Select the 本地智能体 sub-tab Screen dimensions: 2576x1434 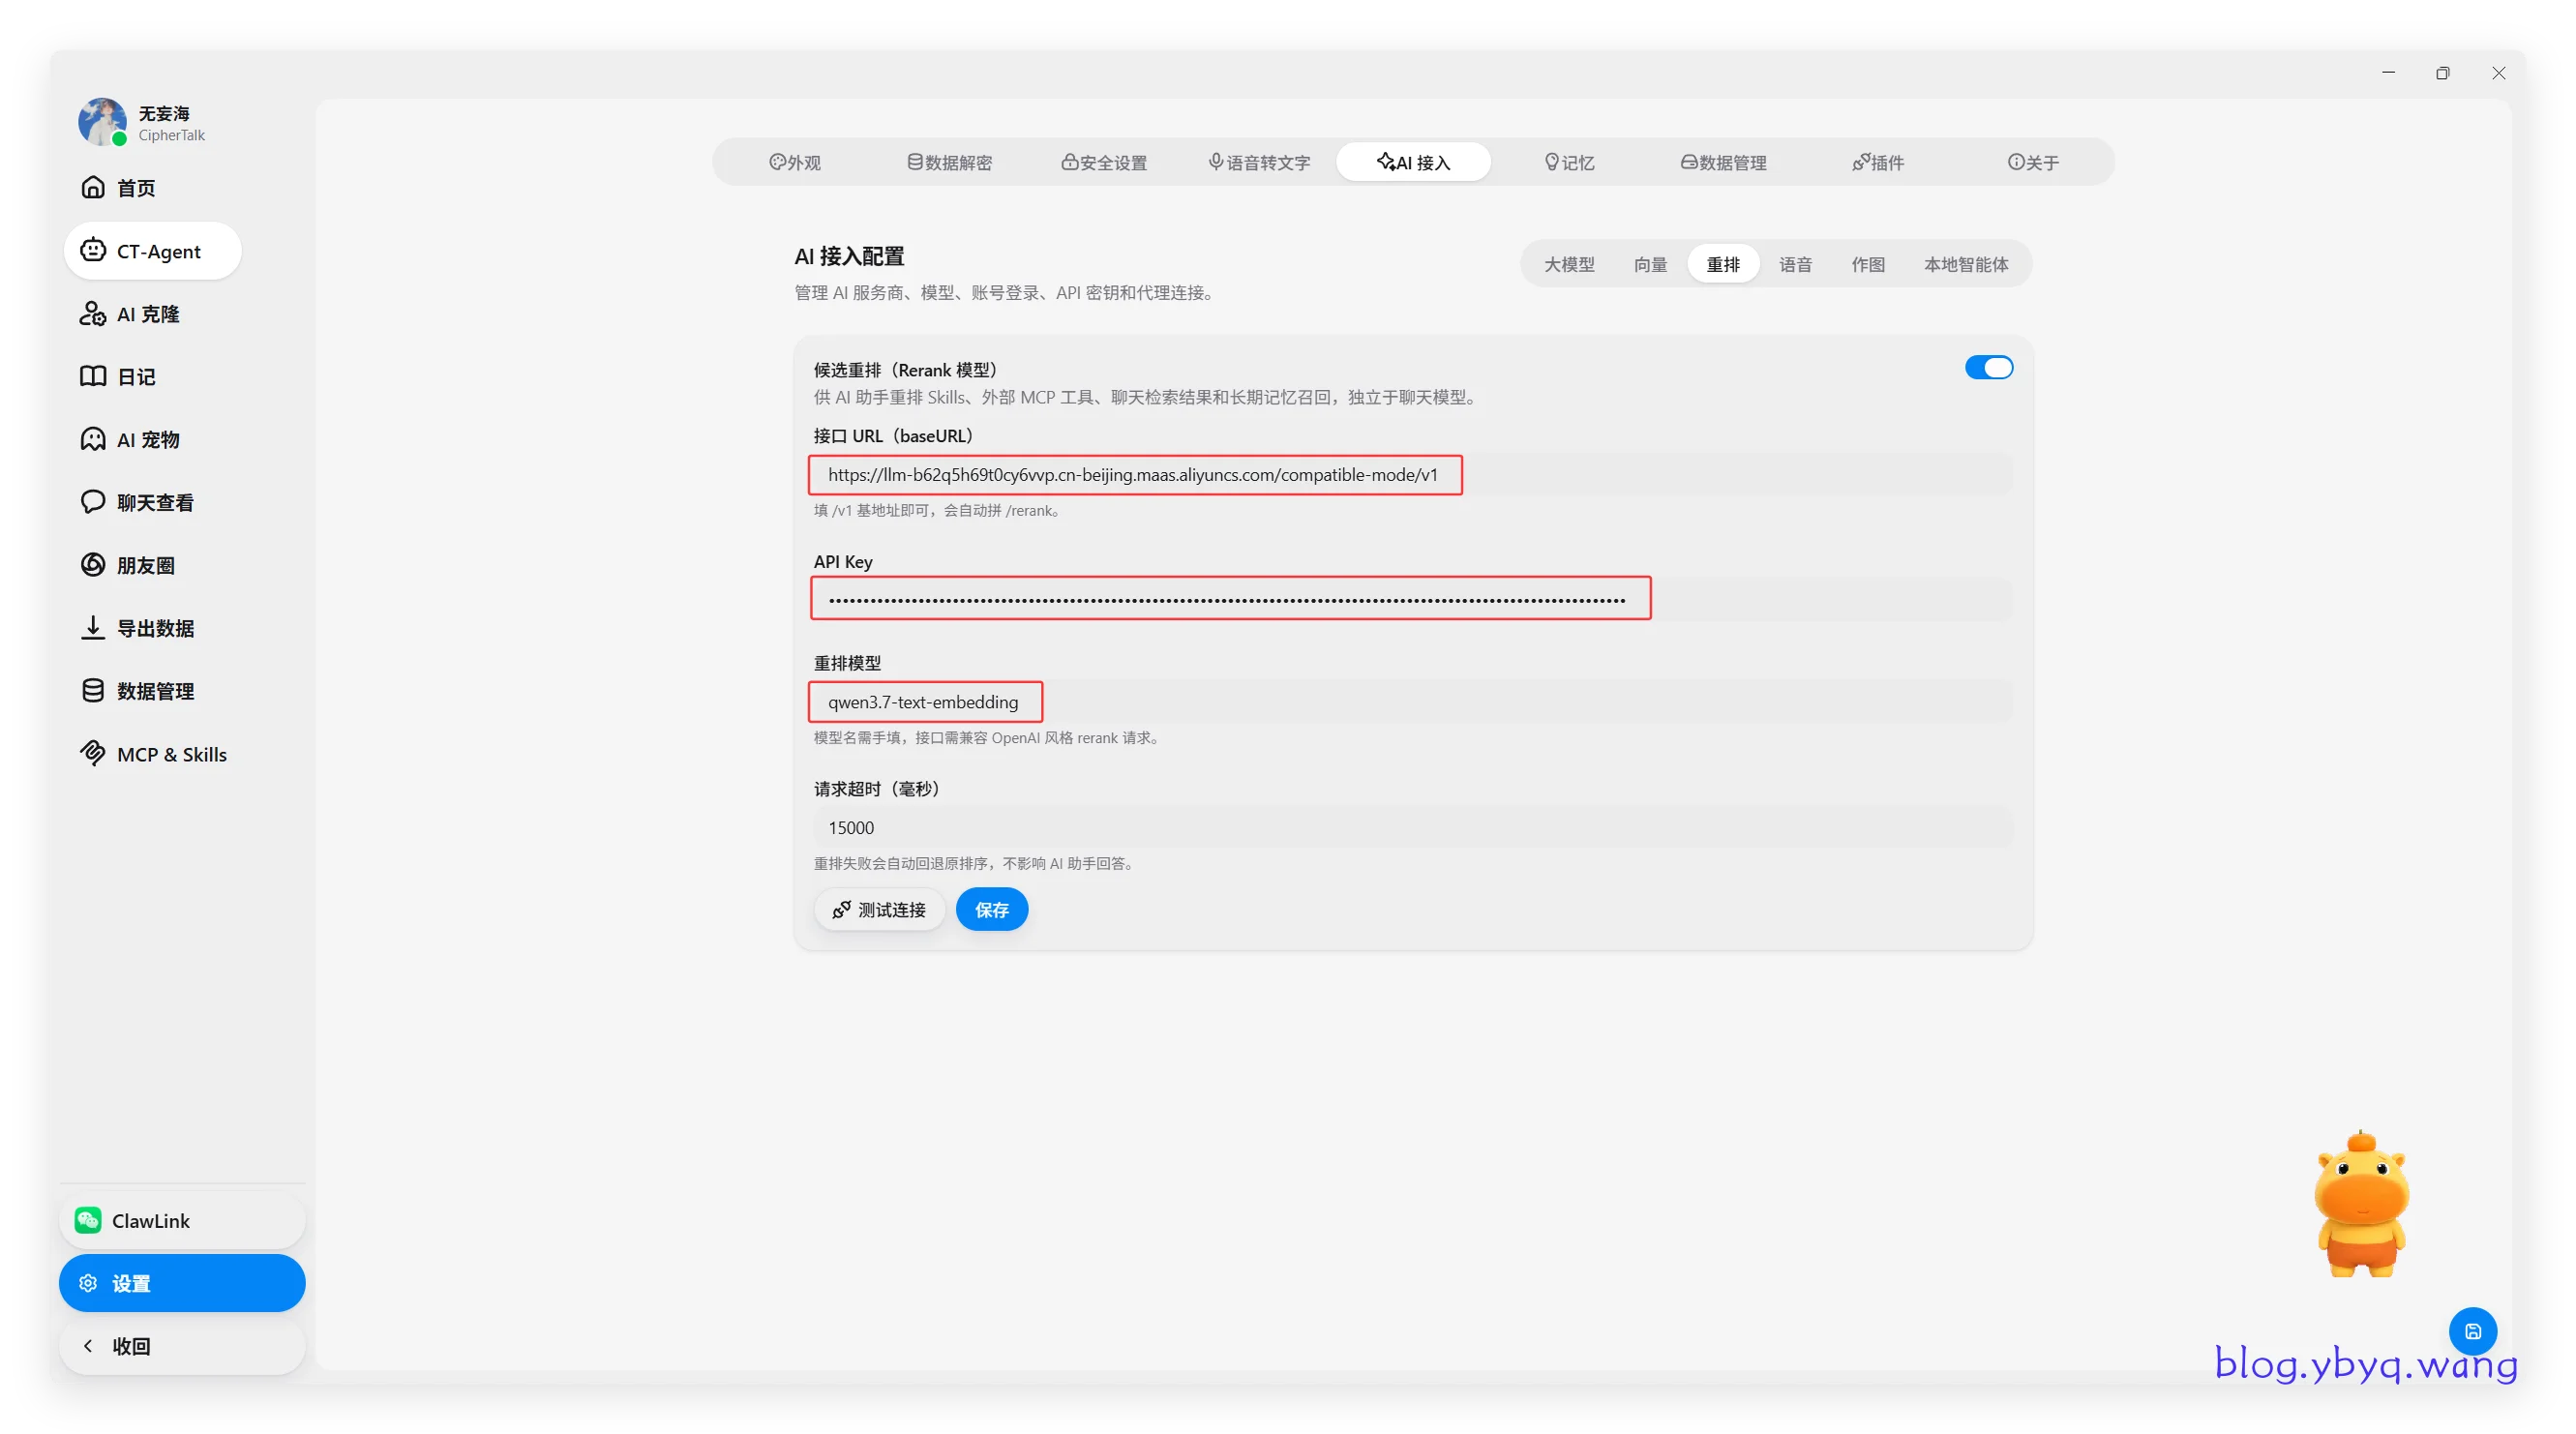coord(1966,264)
